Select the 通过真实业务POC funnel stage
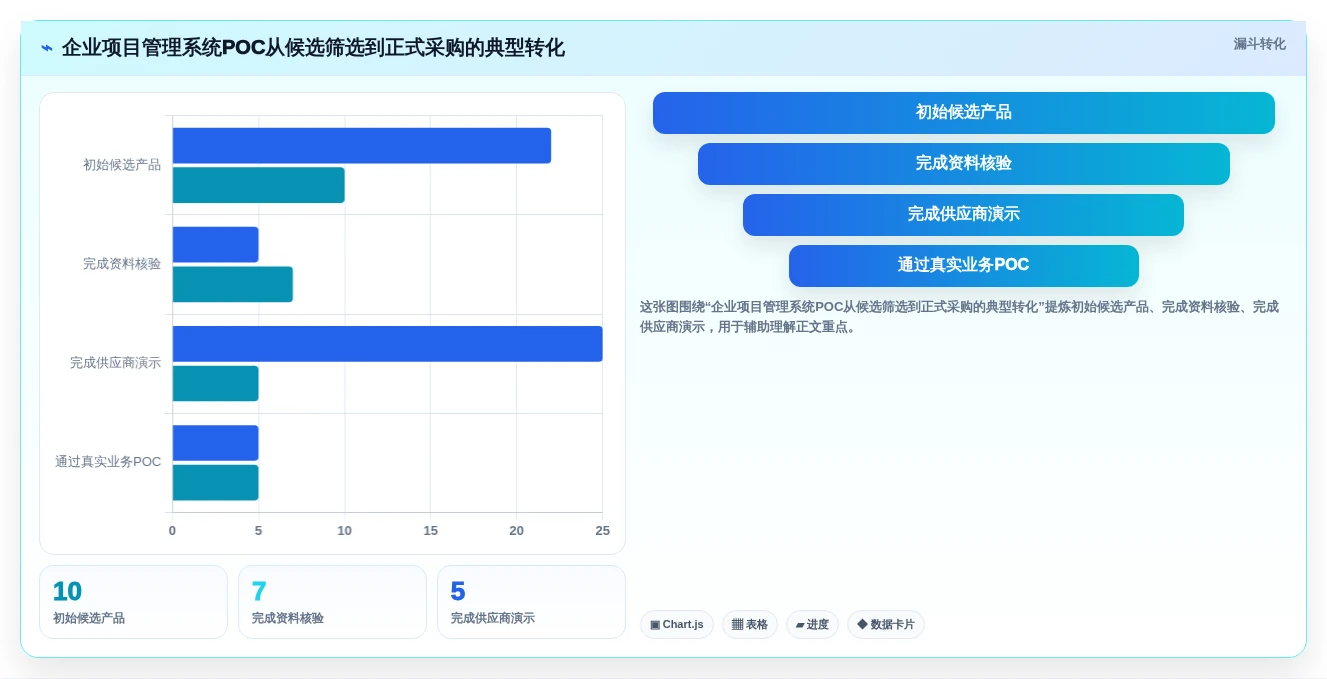Viewport: 1327px width, 679px height. [x=963, y=266]
